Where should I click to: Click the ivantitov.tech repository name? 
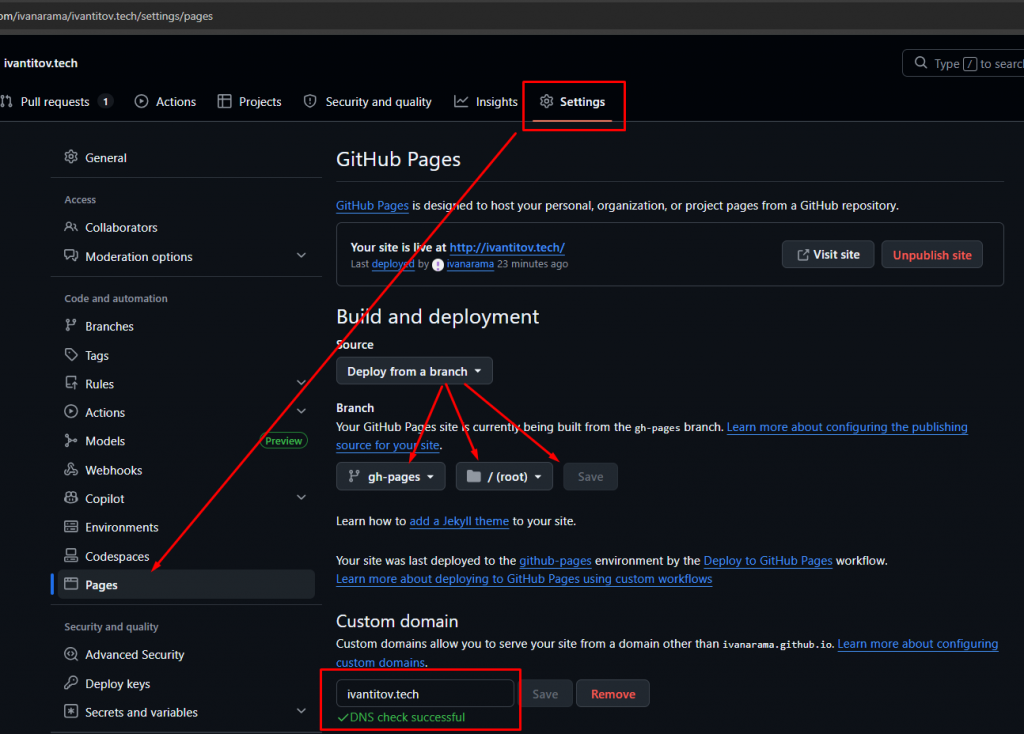(40, 63)
